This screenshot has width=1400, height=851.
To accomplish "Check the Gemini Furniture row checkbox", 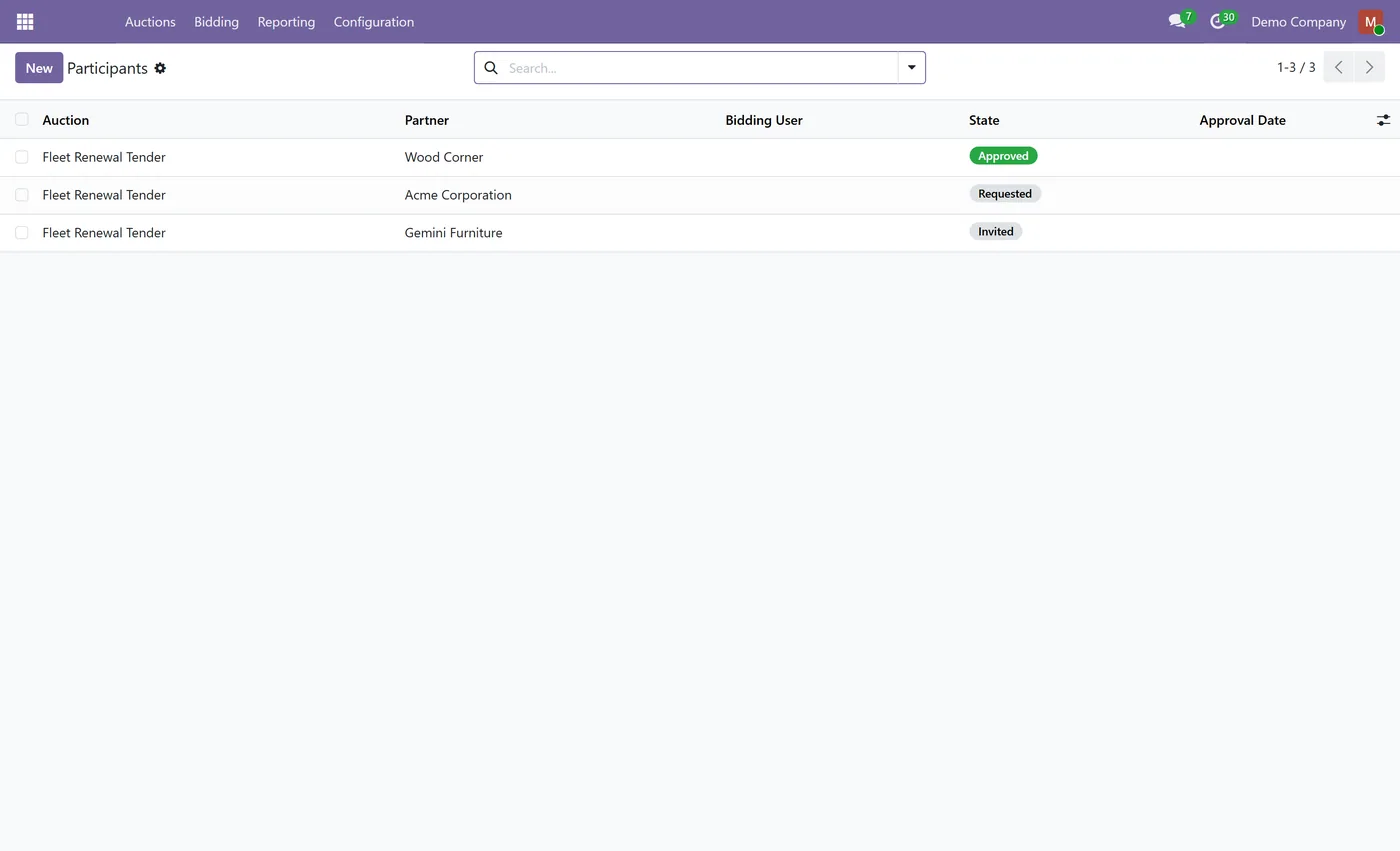I will pyautogui.click(x=22, y=232).
